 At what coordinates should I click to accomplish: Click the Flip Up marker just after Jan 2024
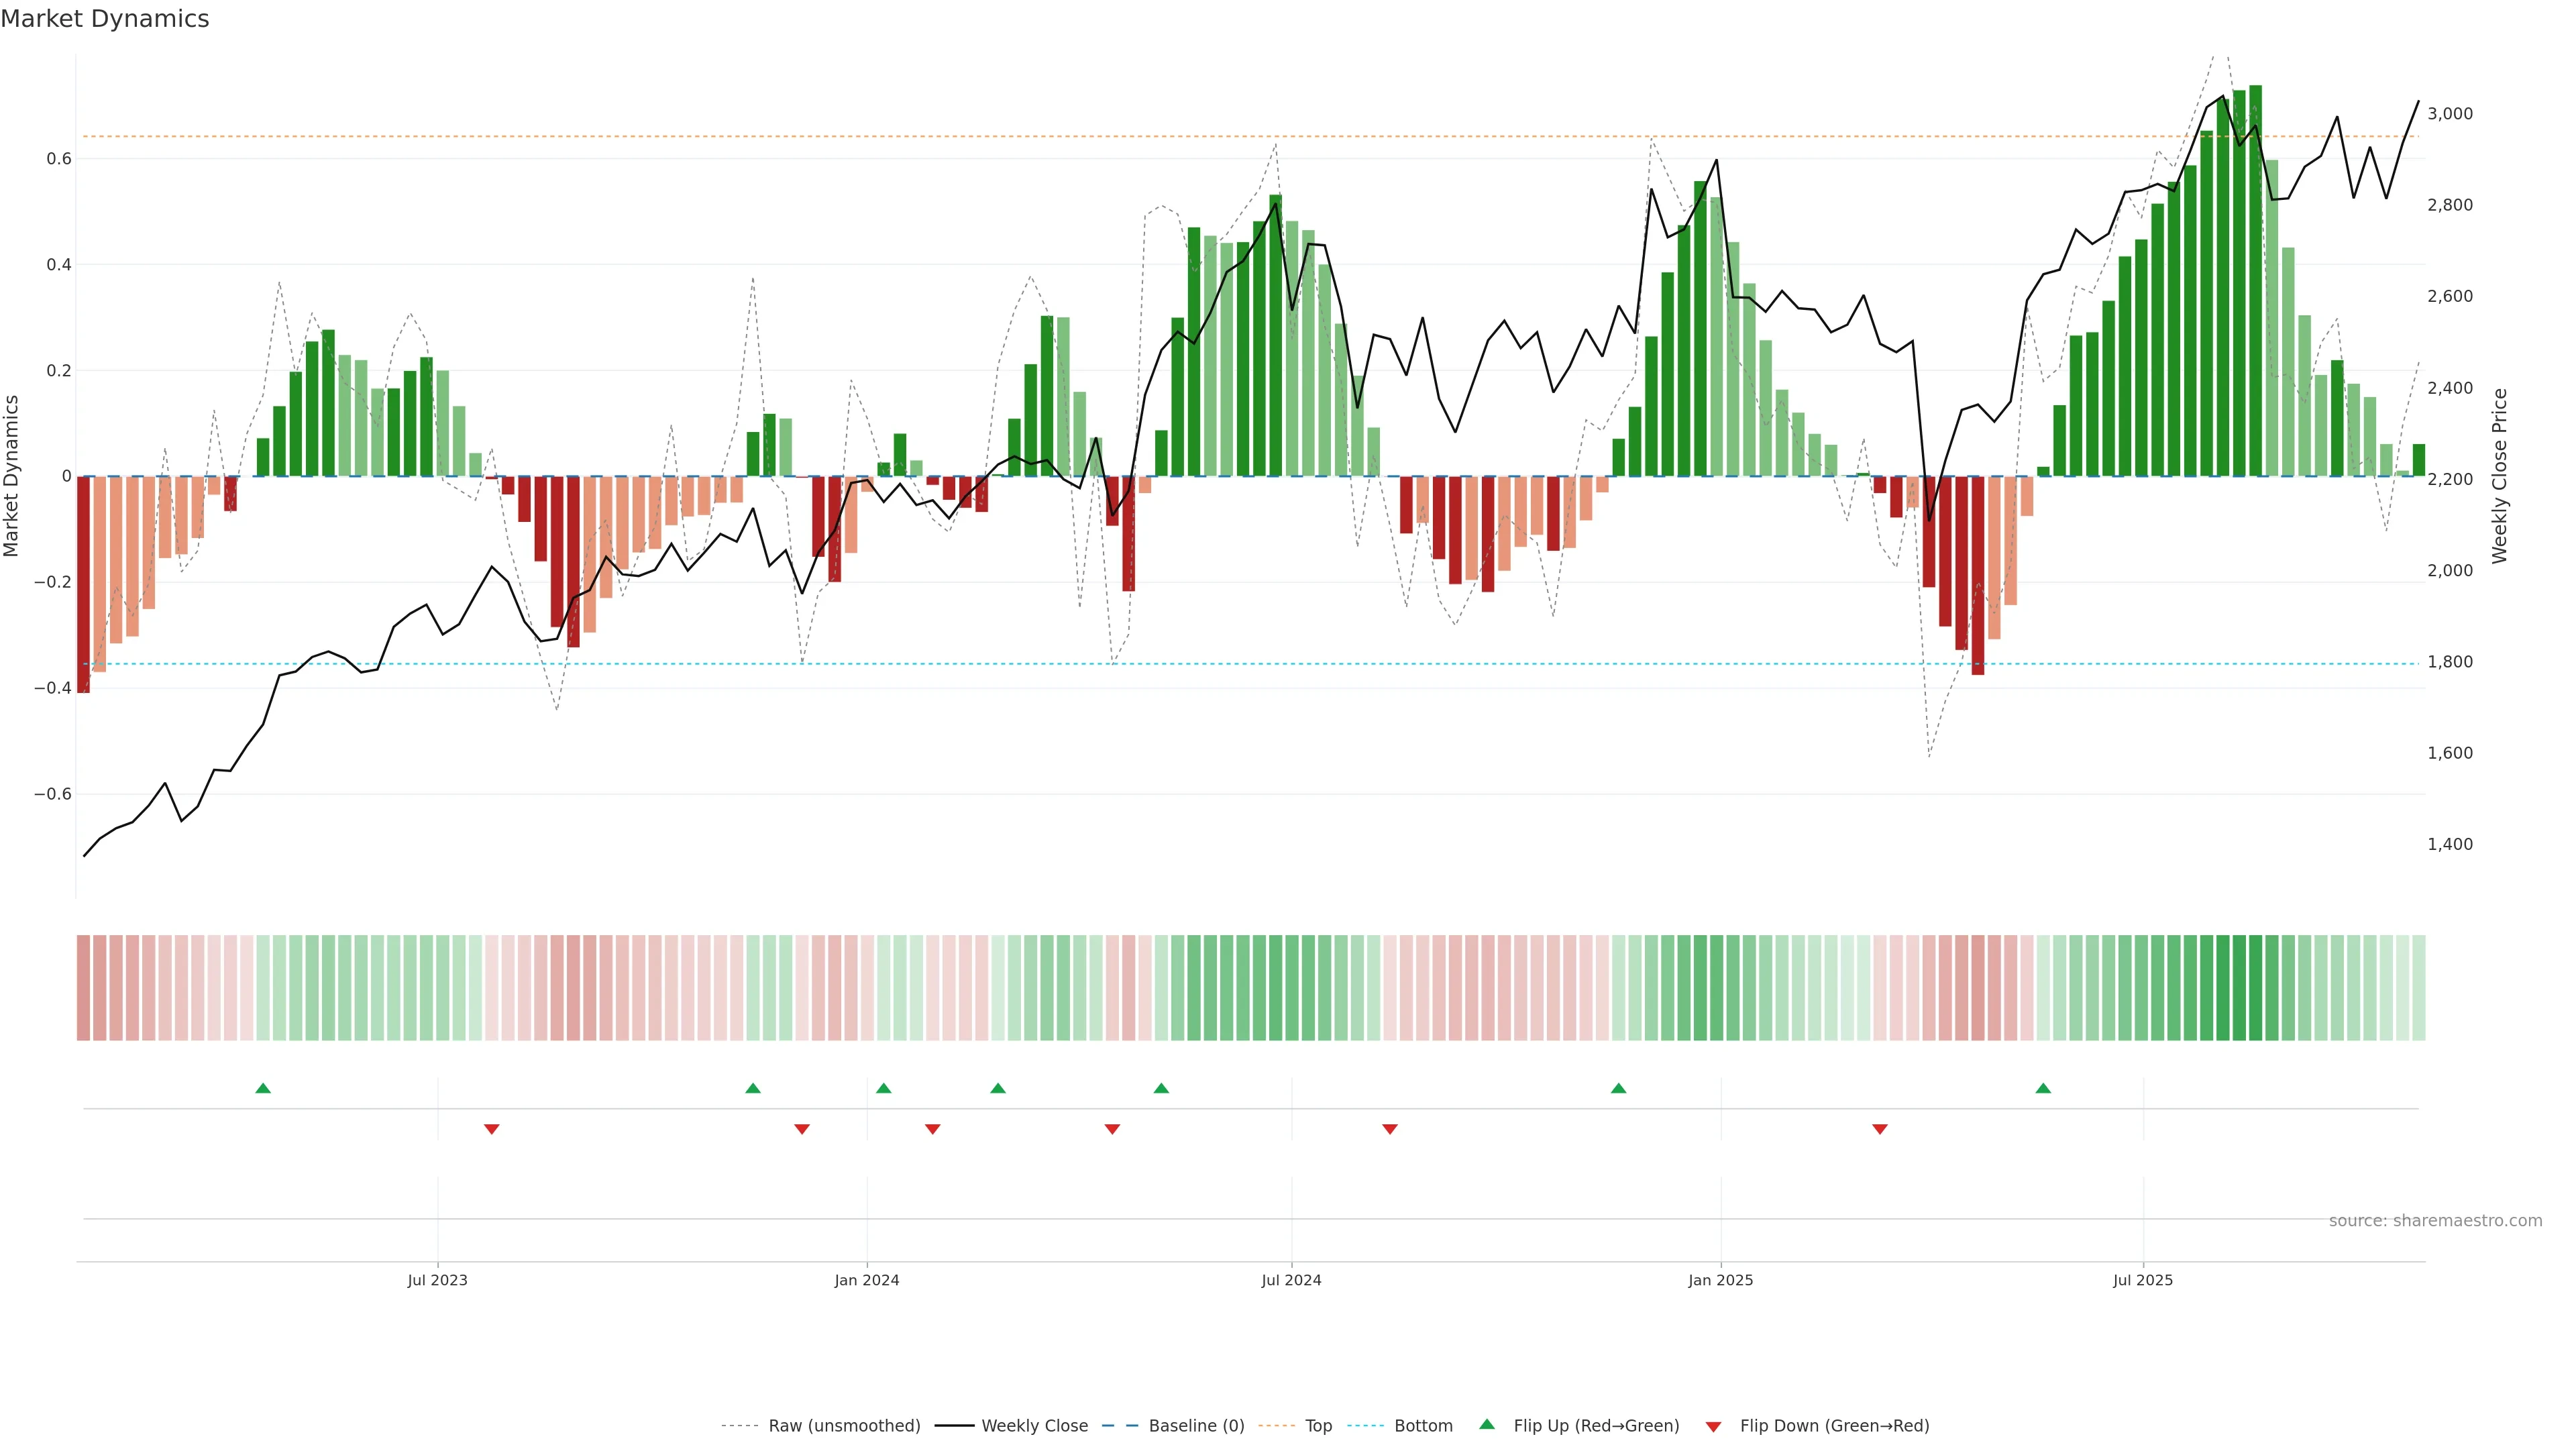tap(883, 1088)
